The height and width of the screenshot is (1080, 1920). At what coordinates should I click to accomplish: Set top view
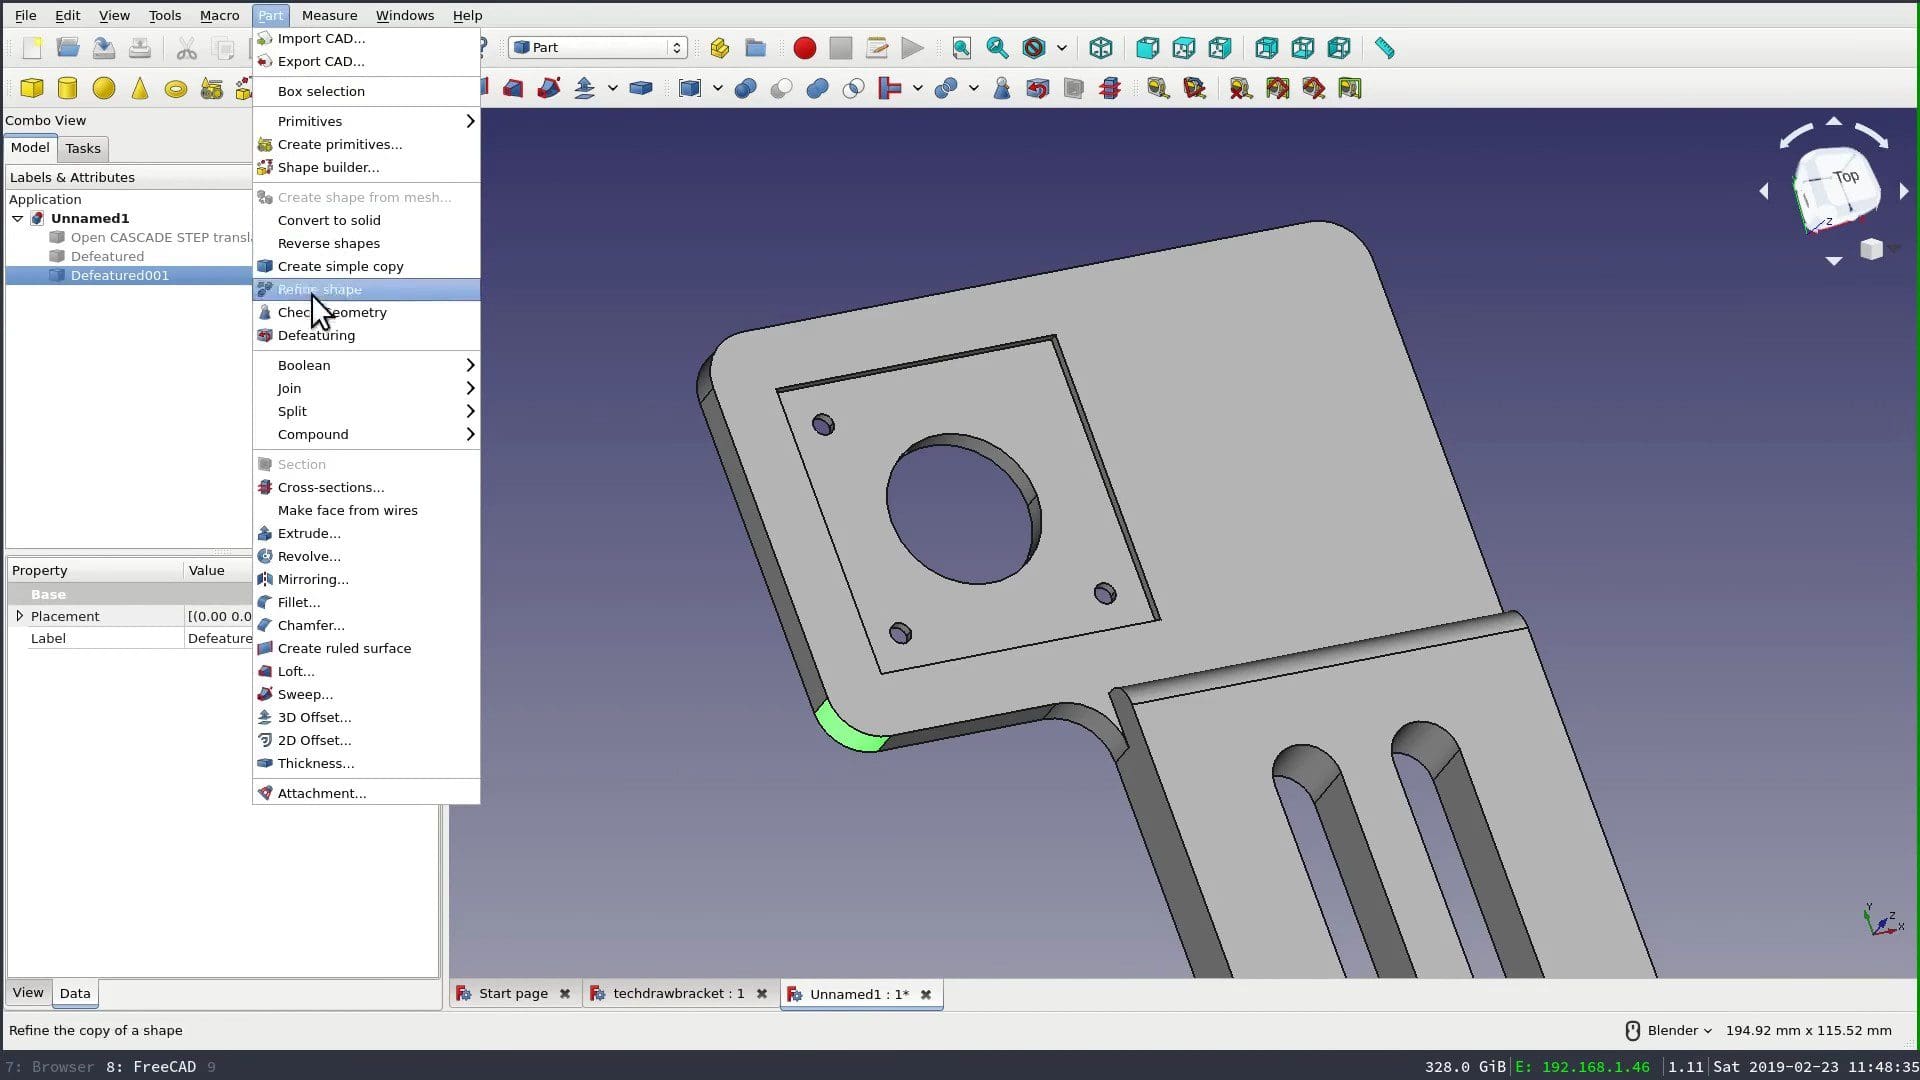click(x=1184, y=48)
